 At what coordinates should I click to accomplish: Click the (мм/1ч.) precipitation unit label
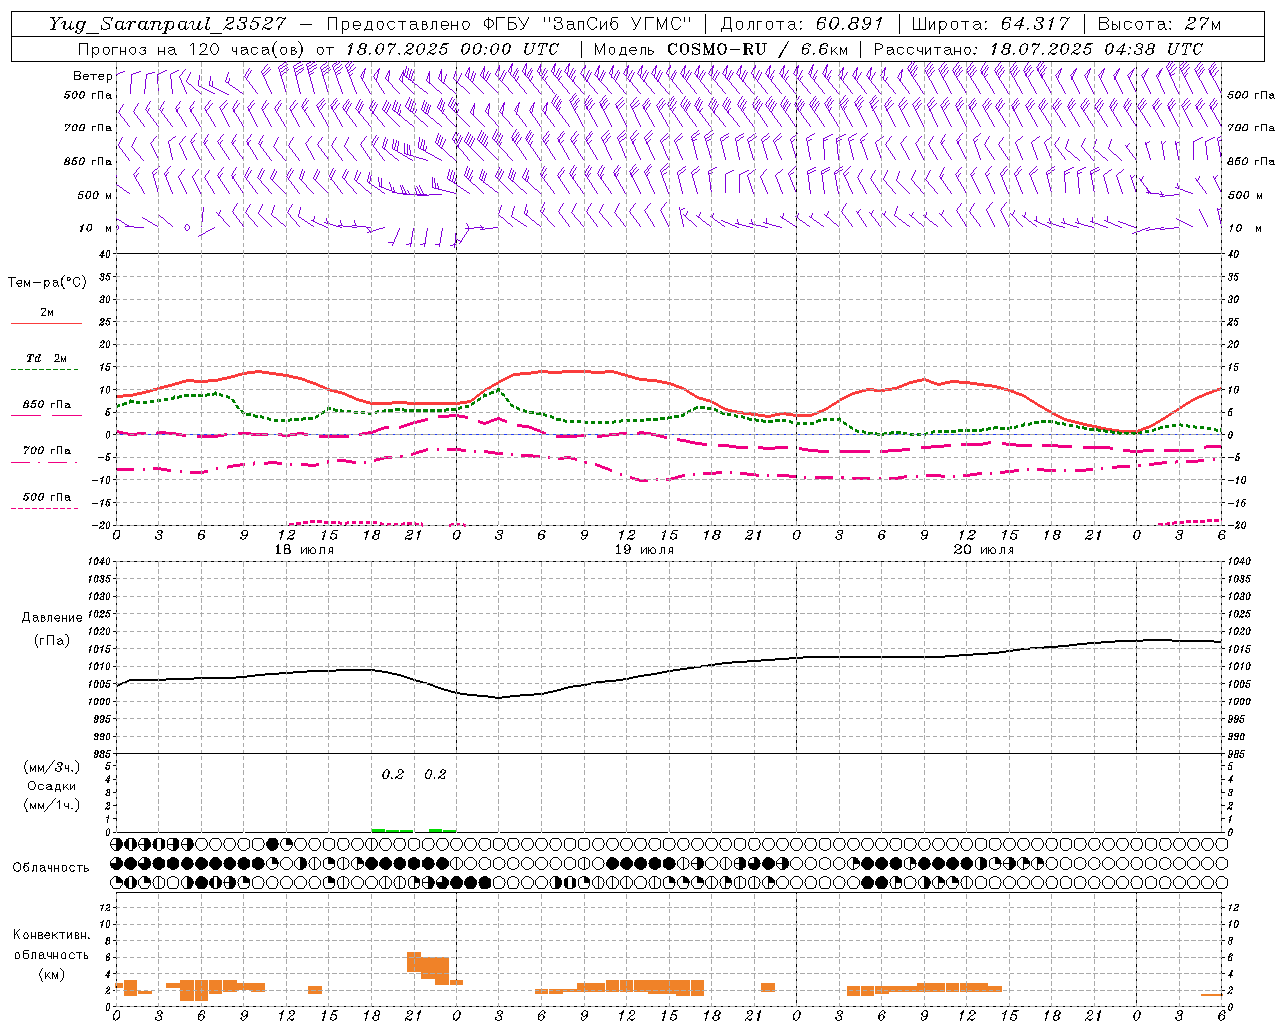pos(52,805)
